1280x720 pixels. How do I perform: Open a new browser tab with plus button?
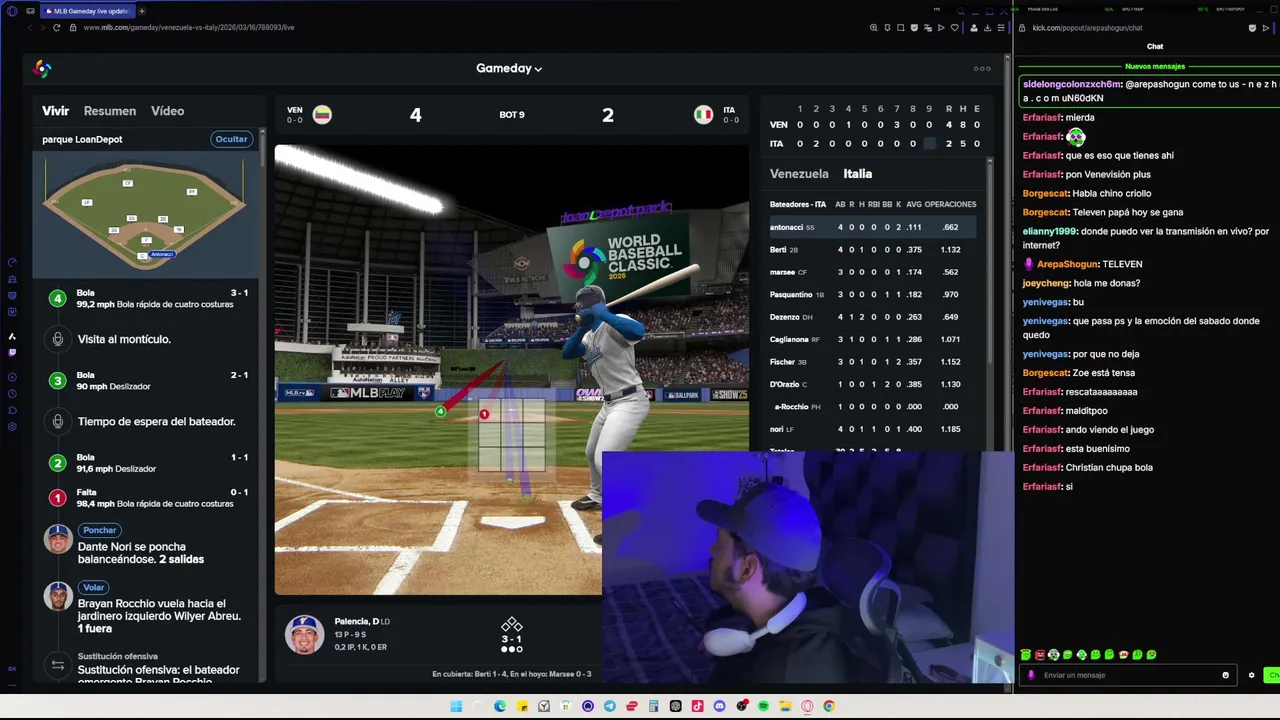141,11
